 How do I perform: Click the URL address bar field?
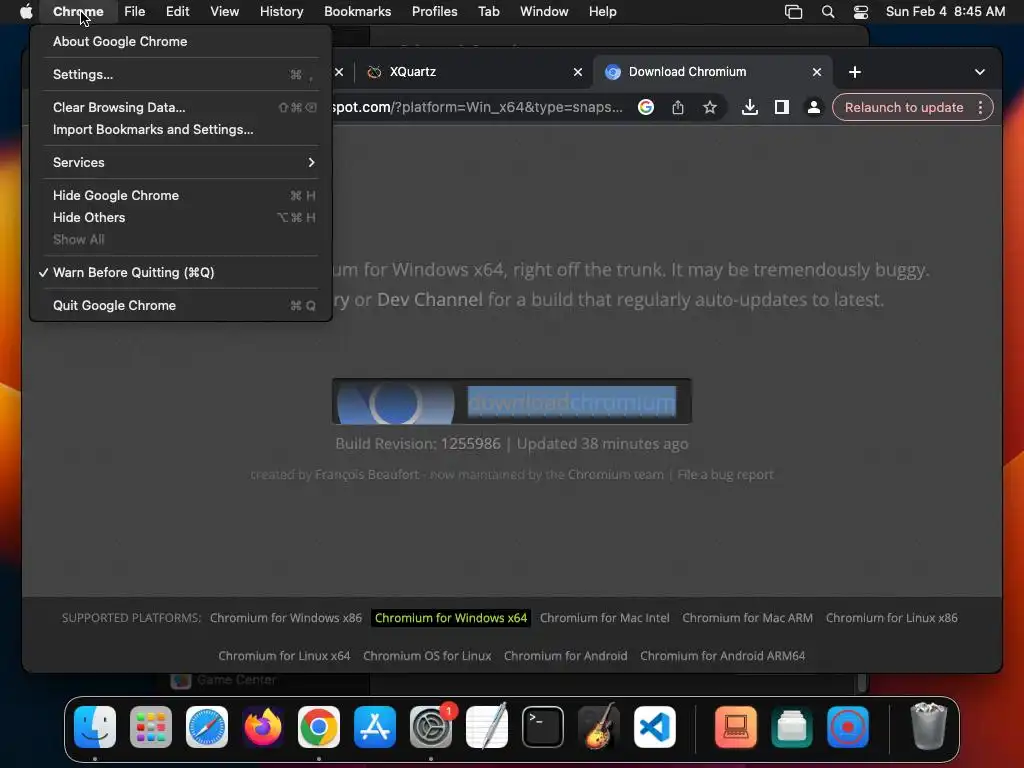pyautogui.click(x=477, y=107)
